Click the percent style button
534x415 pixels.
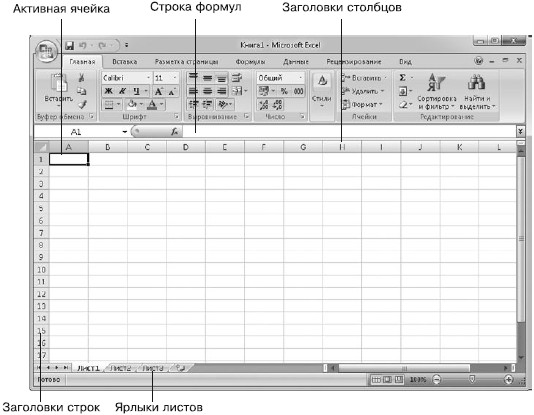point(284,91)
